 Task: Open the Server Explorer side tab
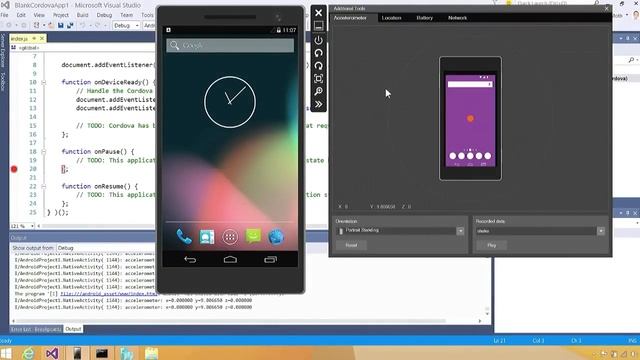(x=3, y=51)
